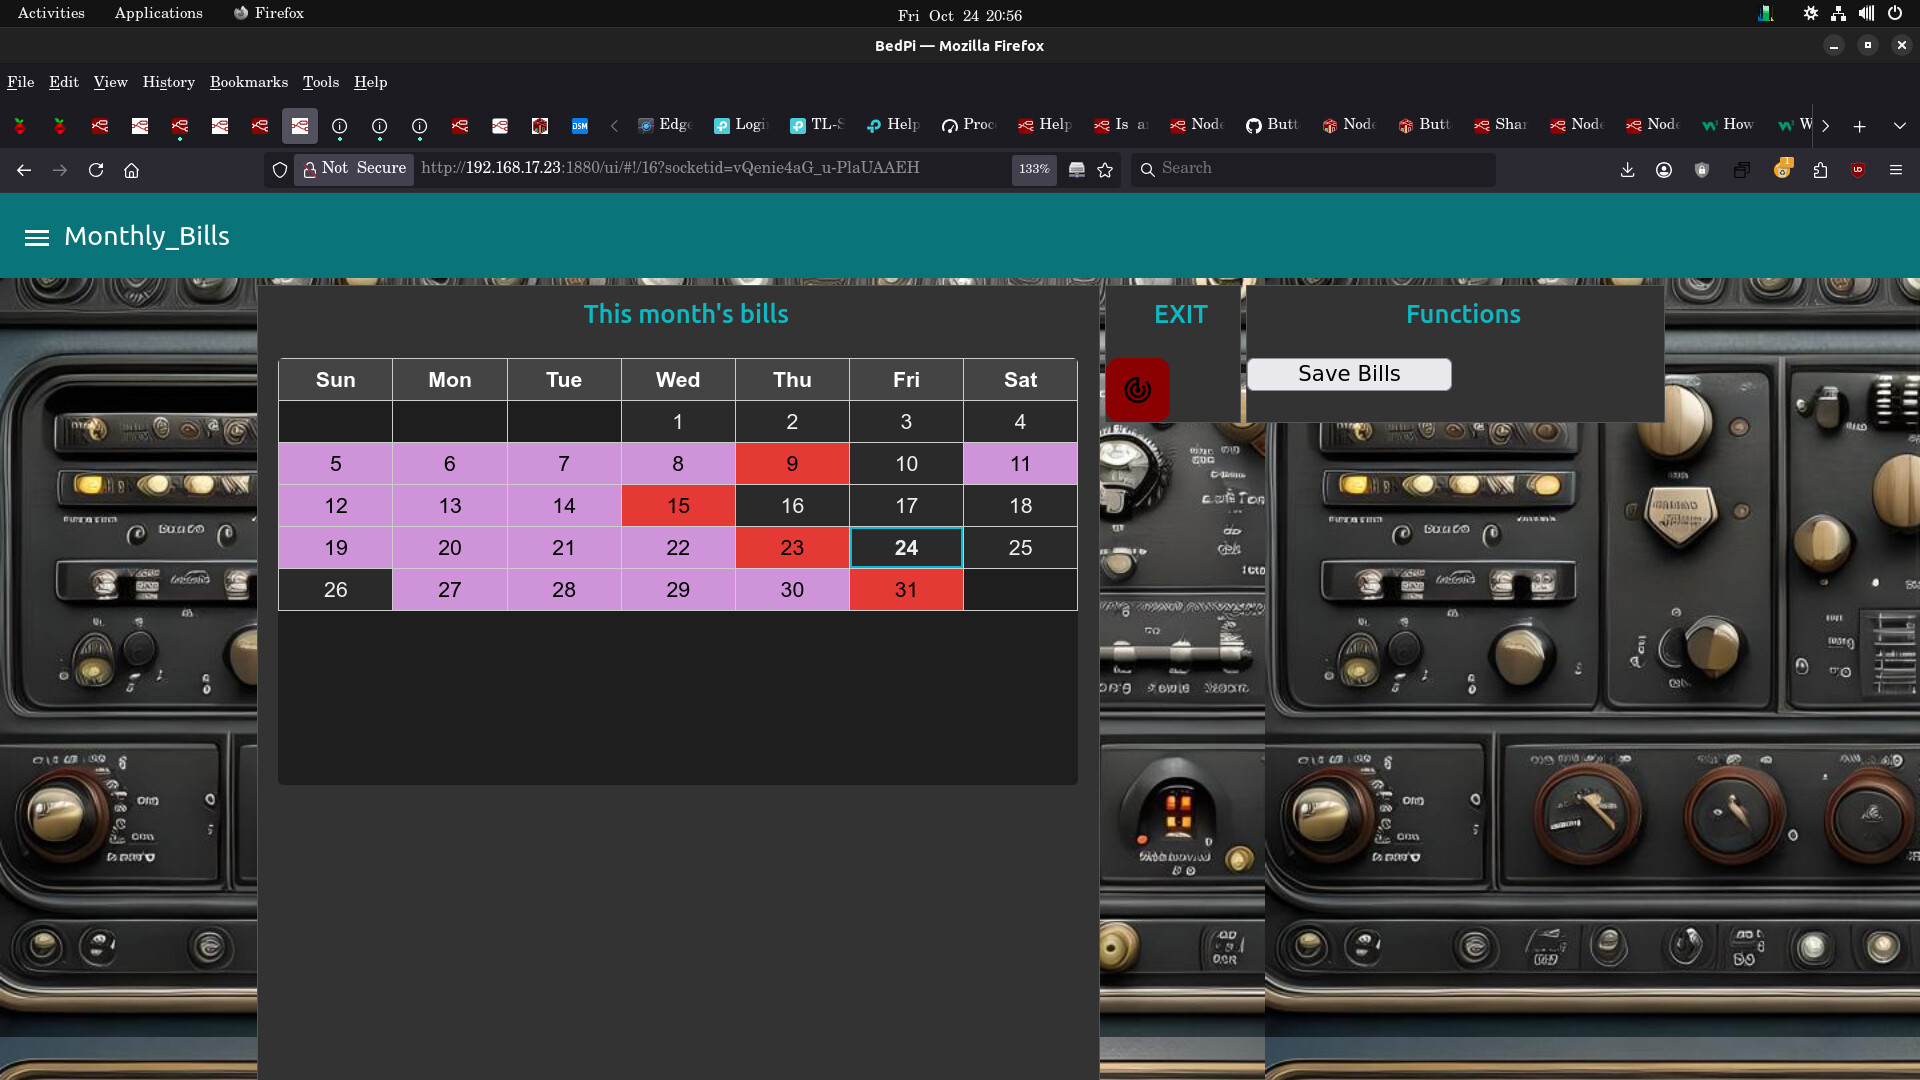Open the Monthly_Bills hamburger menu
The image size is (1920, 1080).
(37, 237)
